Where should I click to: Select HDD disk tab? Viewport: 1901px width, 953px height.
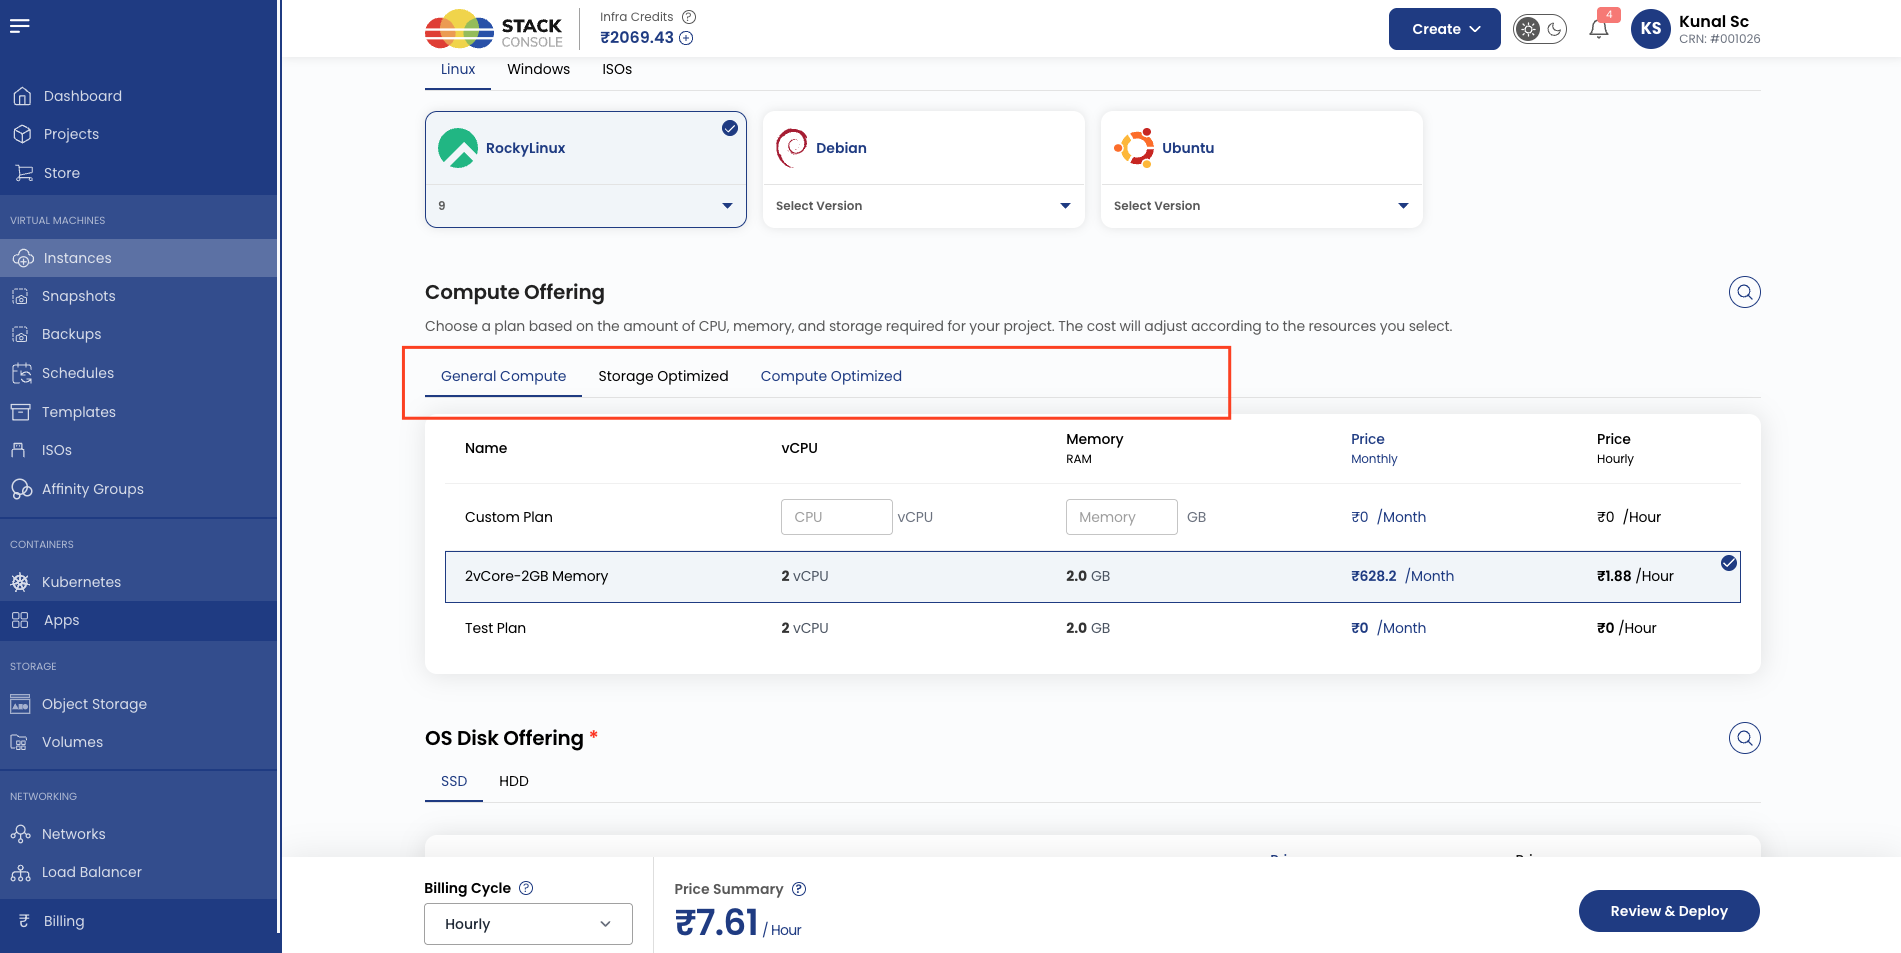[514, 781]
